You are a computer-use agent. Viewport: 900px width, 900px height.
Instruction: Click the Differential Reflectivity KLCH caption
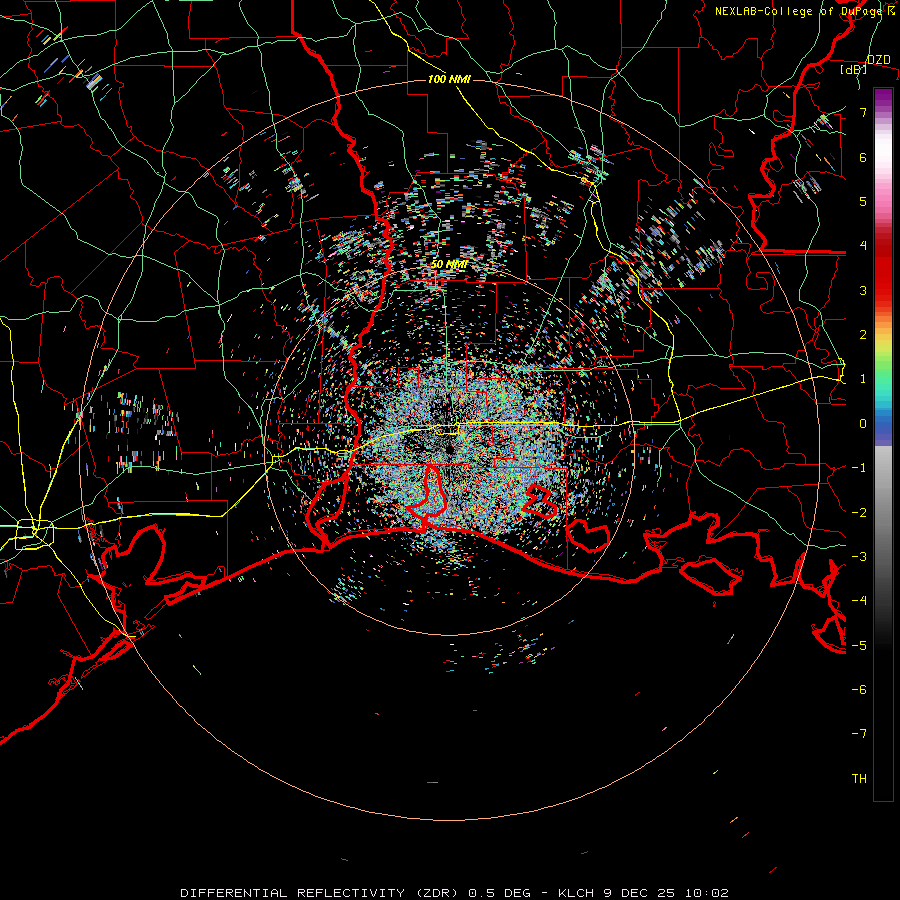[x=455, y=893]
